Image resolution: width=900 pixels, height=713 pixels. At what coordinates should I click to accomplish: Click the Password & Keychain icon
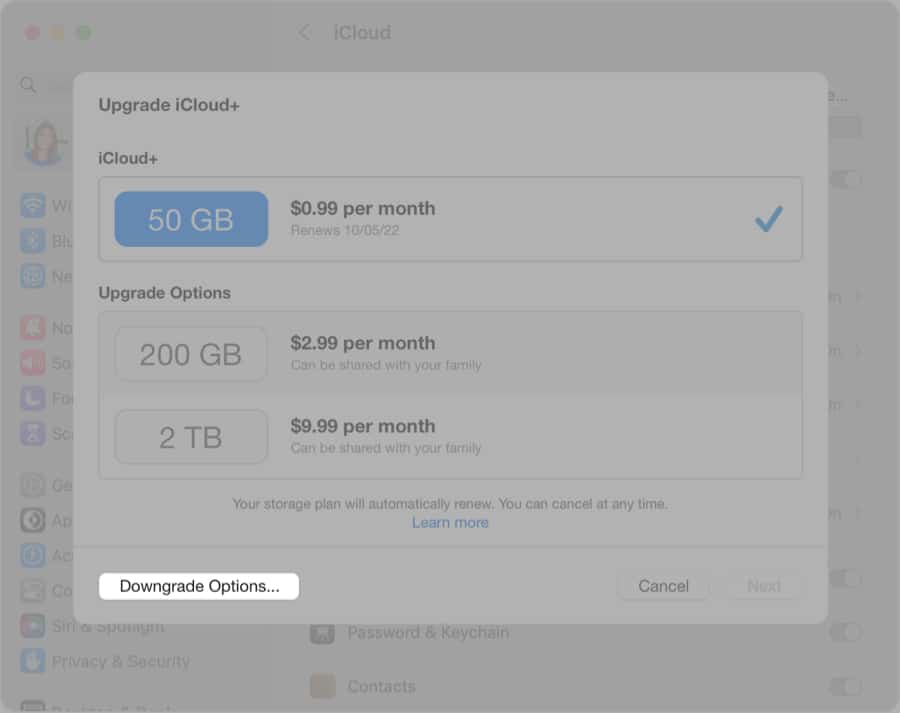click(x=322, y=633)
